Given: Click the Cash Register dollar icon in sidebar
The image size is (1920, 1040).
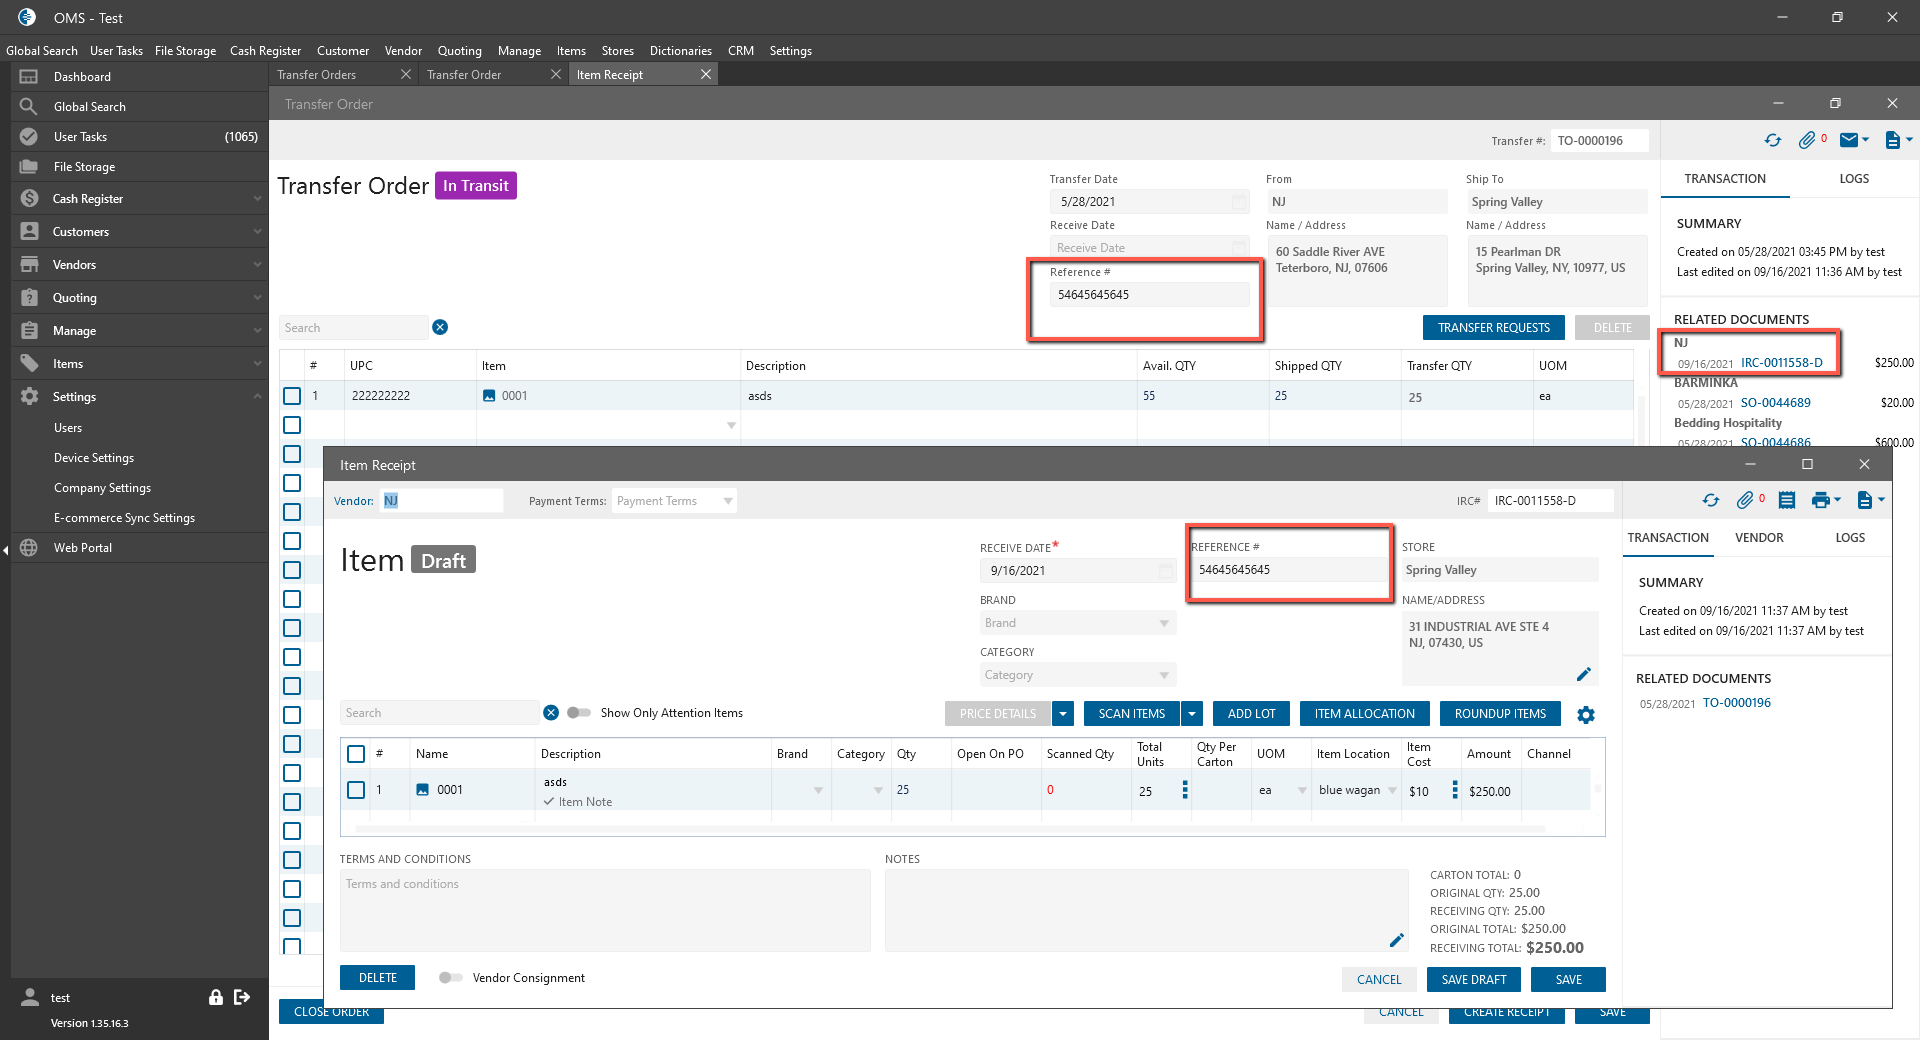Looking at the screenshot, I should tap(29, 199).
